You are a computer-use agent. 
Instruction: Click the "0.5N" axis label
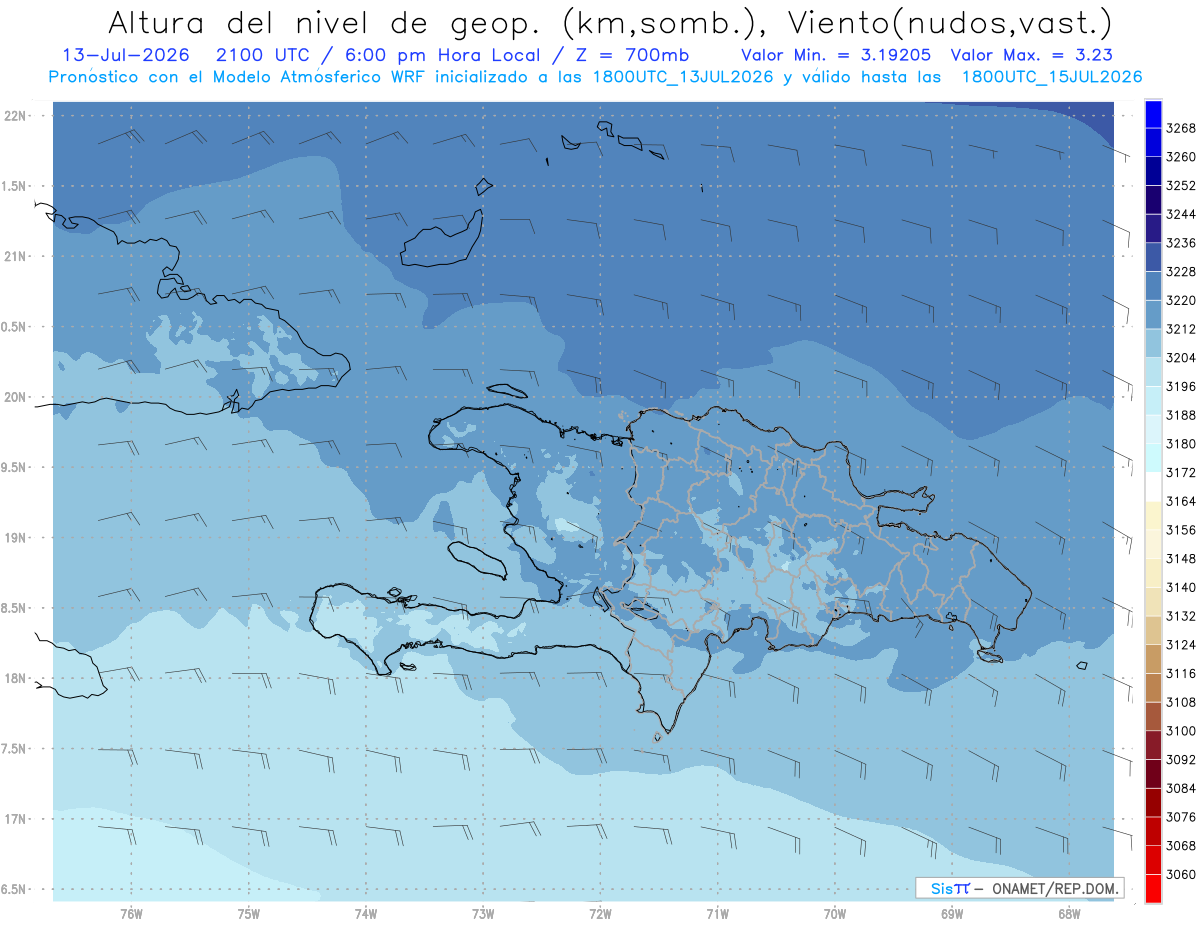(15, 327)
